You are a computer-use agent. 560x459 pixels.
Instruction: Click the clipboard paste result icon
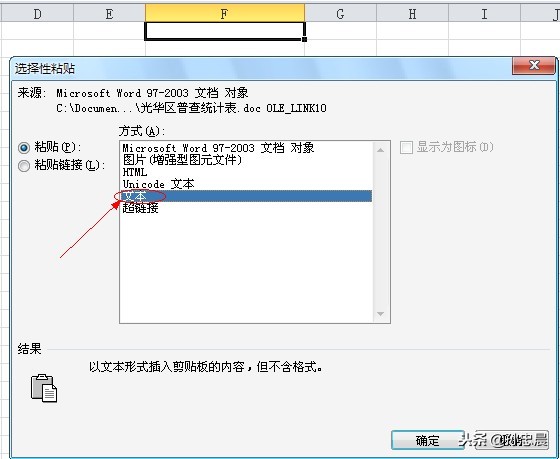tap(44, 388)
